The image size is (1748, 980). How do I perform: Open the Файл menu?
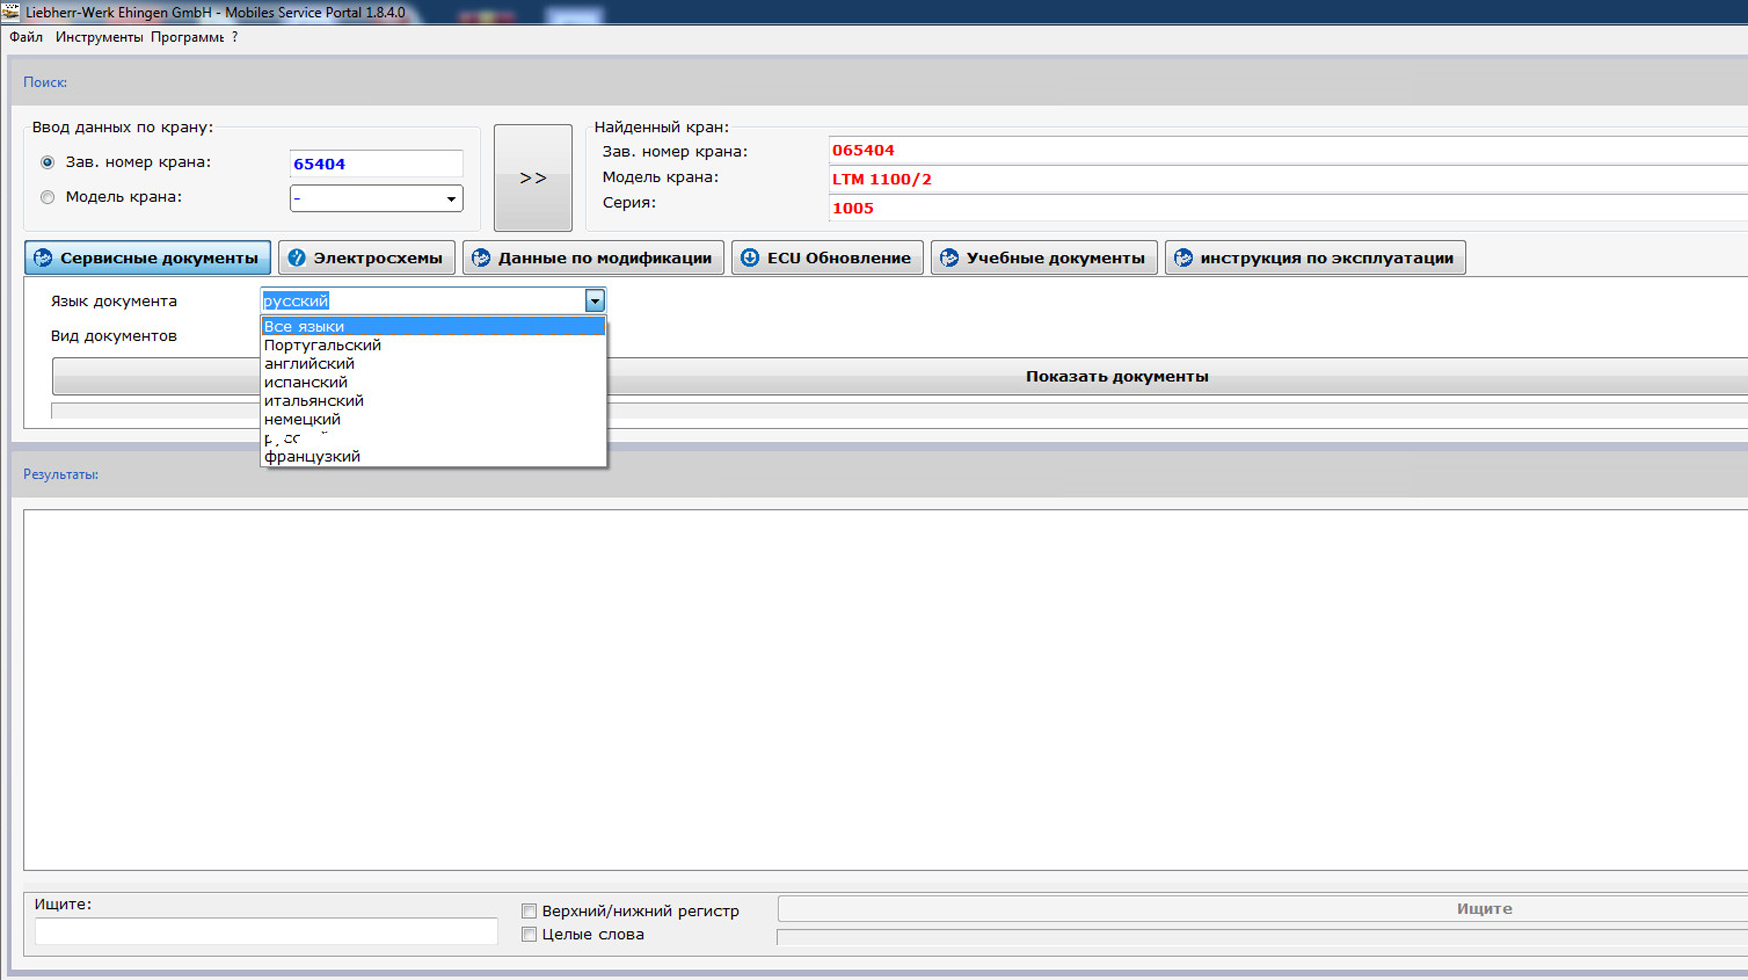tap(26, 37)
